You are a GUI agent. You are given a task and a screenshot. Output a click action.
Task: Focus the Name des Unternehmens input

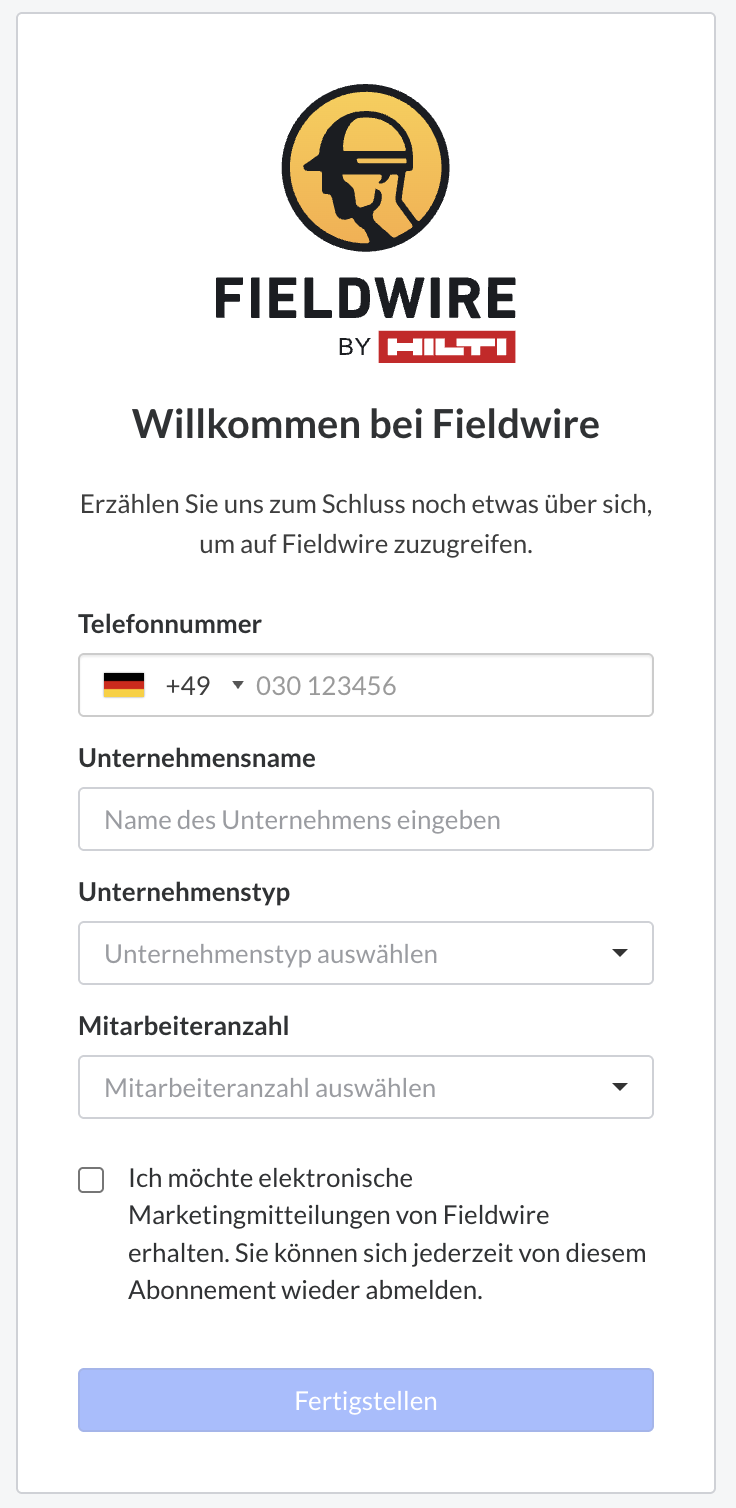pyautogui.click(x=366, y=820)
